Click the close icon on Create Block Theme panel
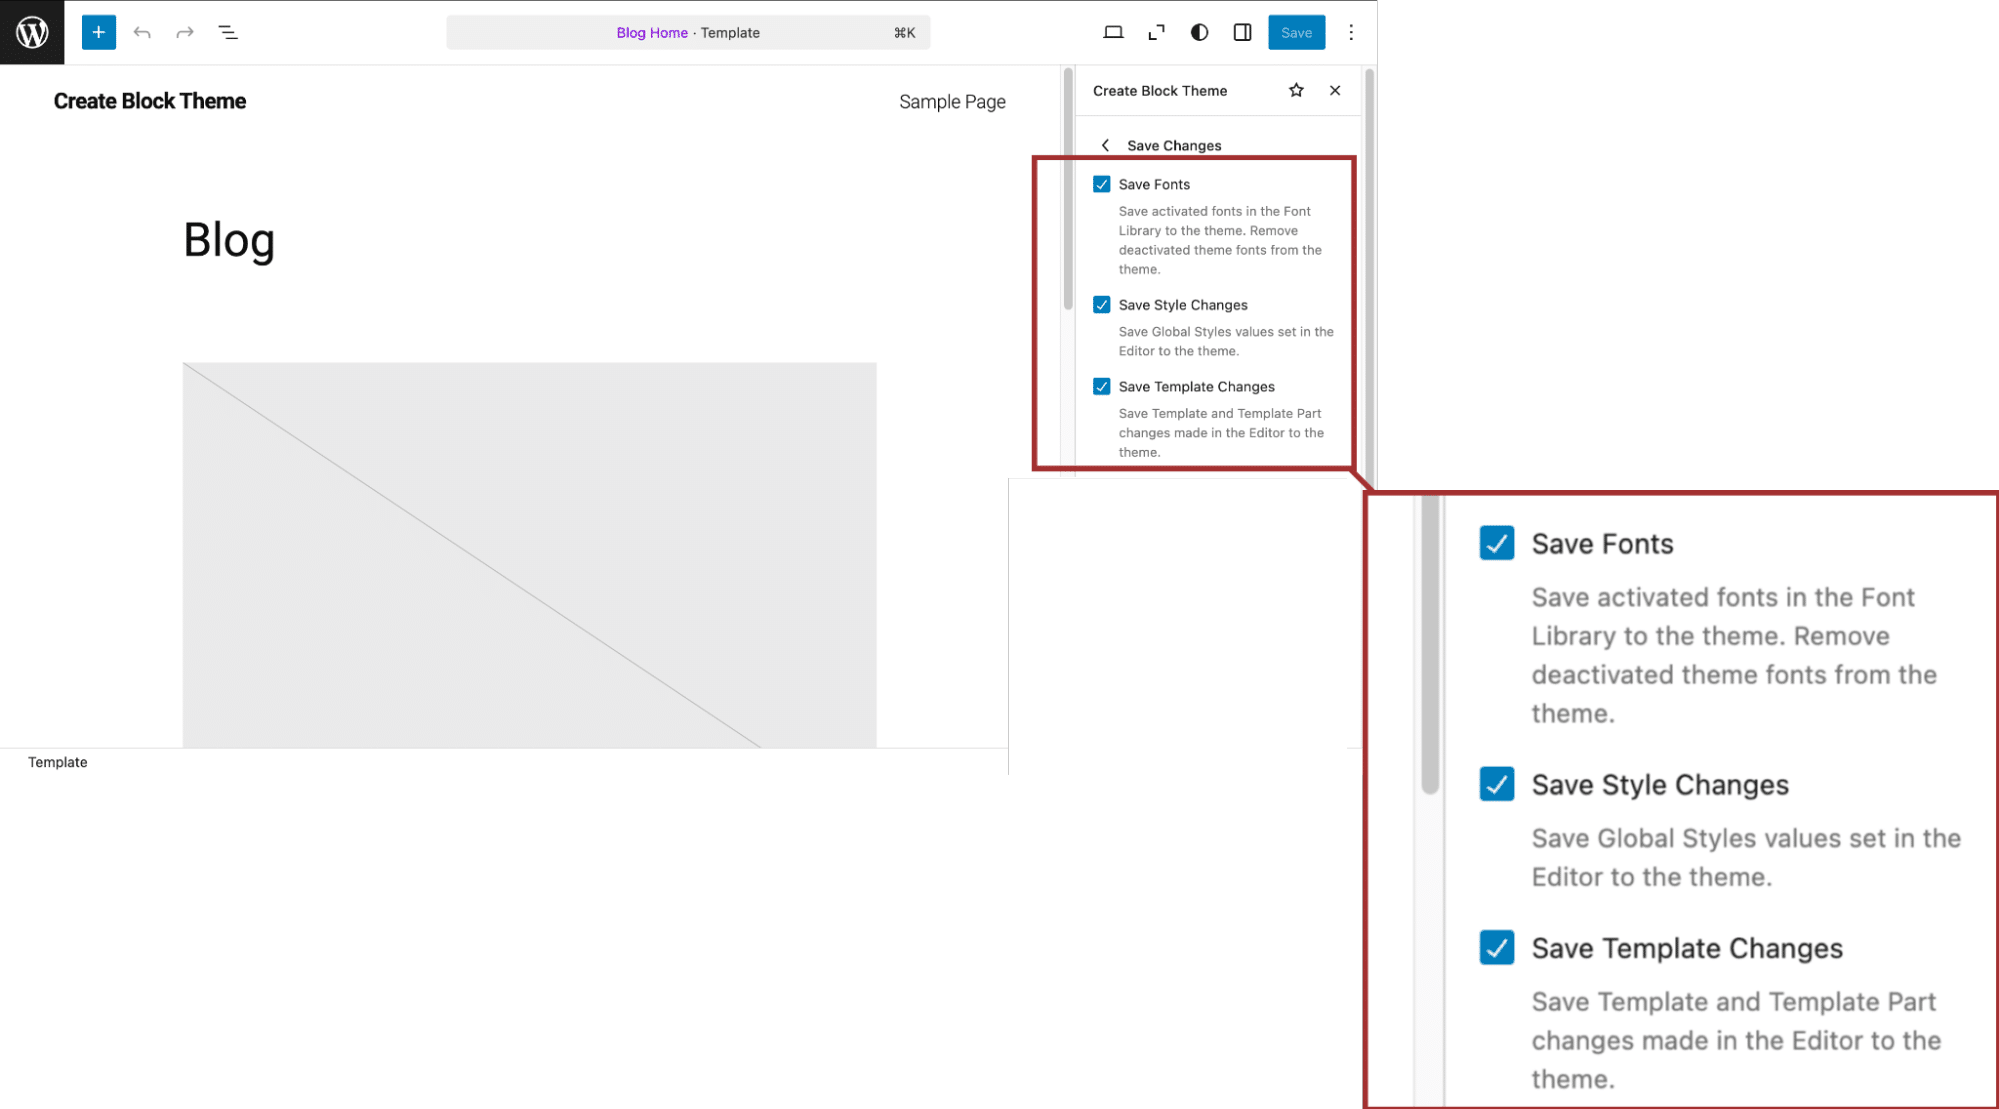 (x=1334, y=90)
